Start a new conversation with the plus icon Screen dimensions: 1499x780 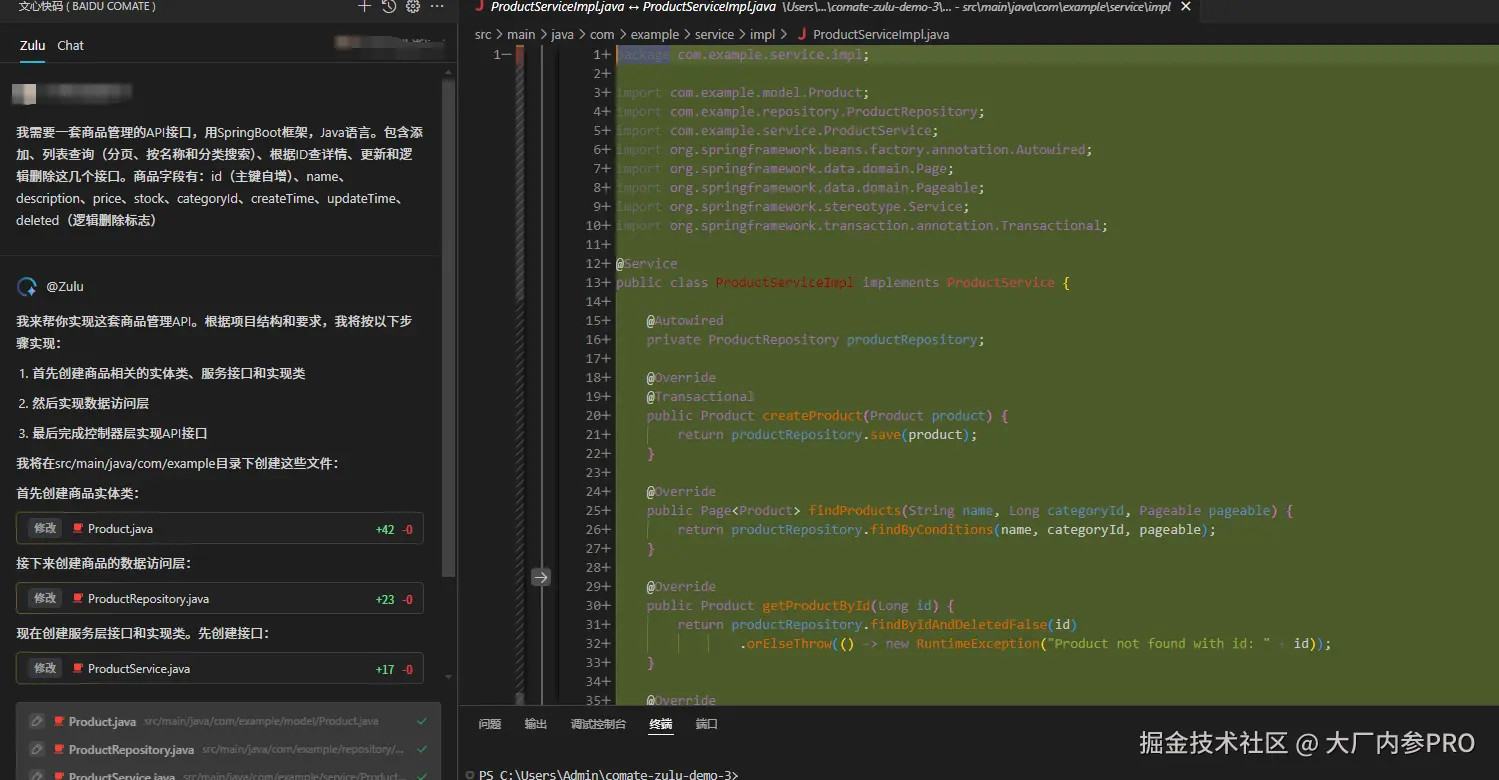pyautogui.click(x=365, y=6)
